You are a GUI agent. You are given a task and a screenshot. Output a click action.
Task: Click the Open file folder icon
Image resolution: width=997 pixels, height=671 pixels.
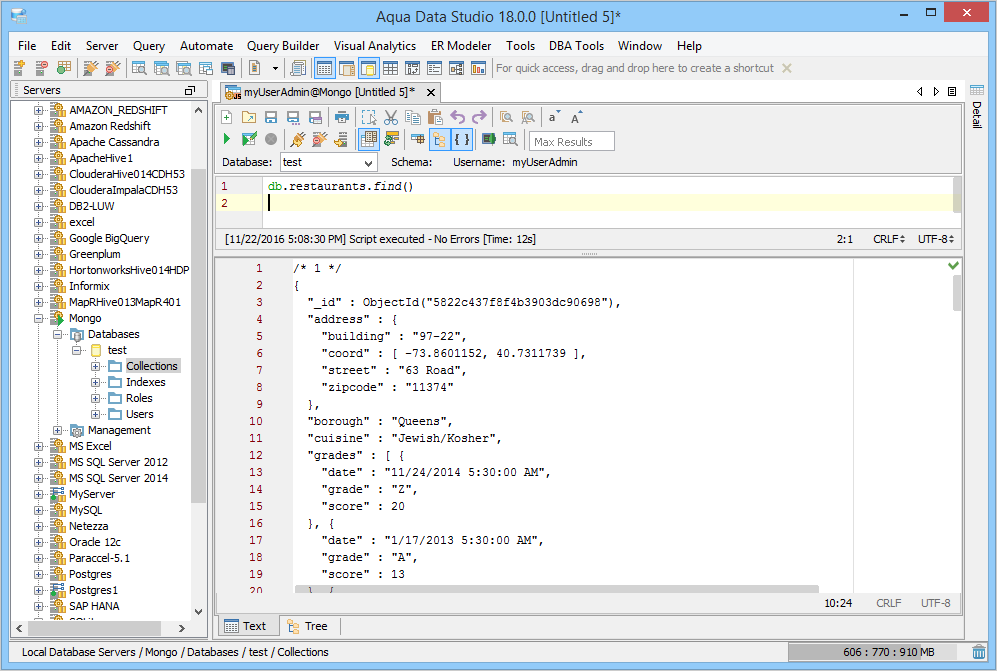[248, 118]
